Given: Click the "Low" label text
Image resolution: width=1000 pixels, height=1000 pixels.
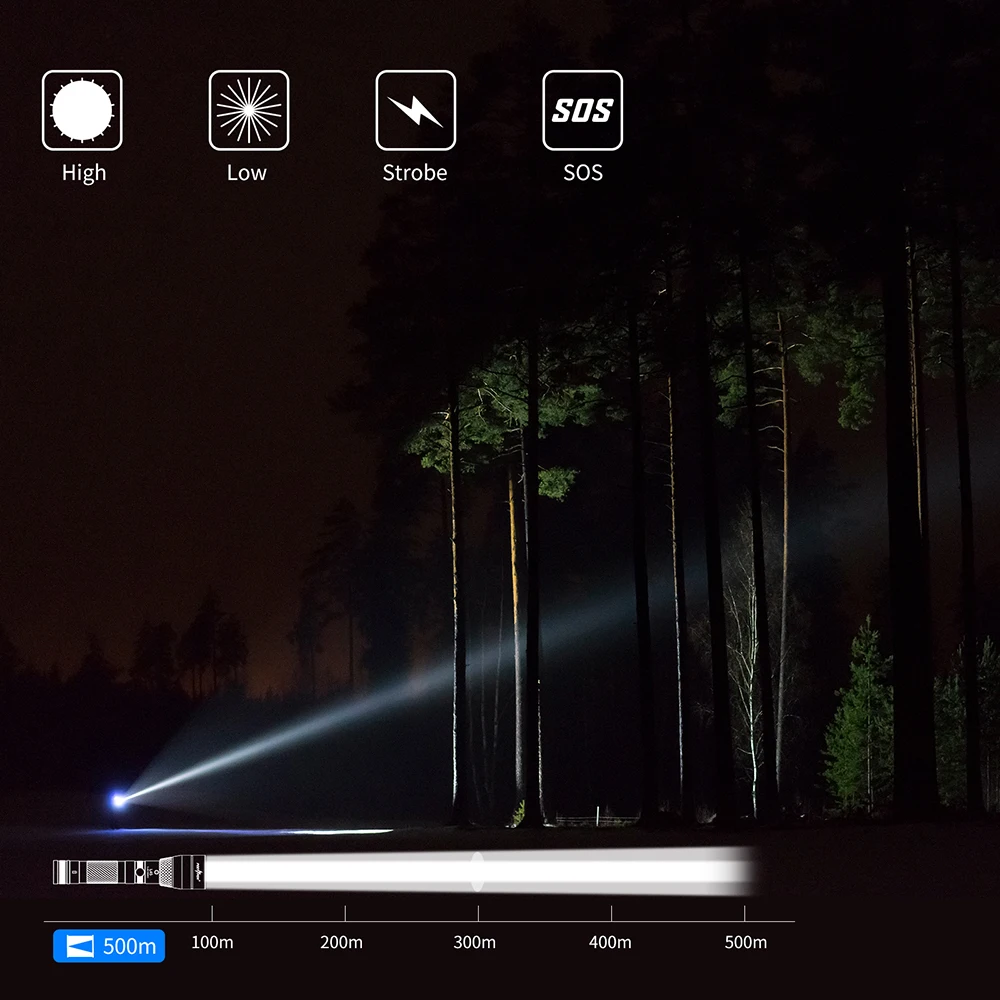Looking at the screenshot, I should [x=247, y=173].
